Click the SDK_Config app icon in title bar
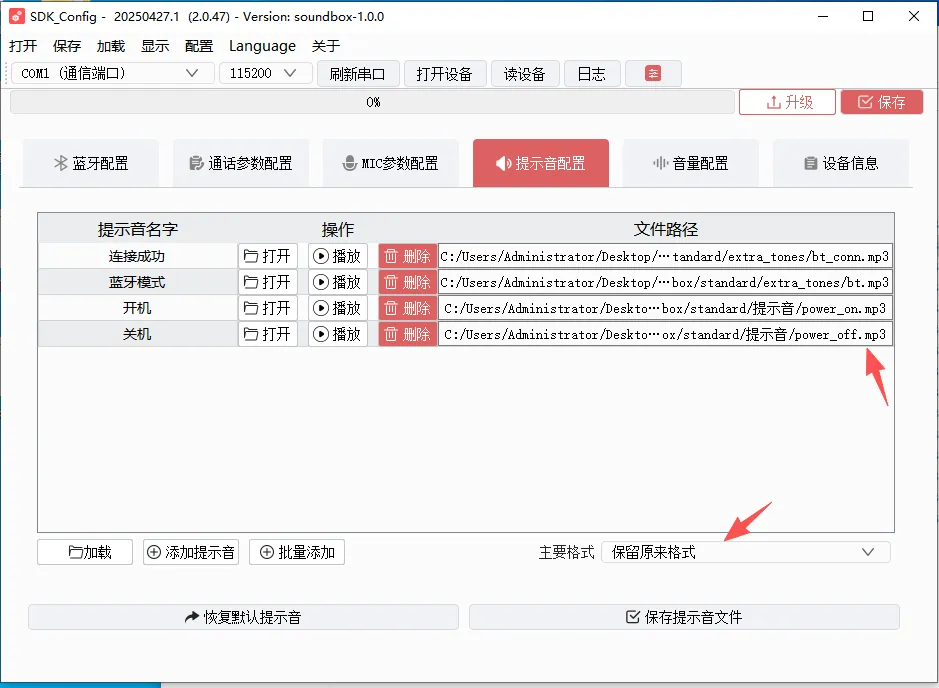939x688 pixels. (17, 16)
